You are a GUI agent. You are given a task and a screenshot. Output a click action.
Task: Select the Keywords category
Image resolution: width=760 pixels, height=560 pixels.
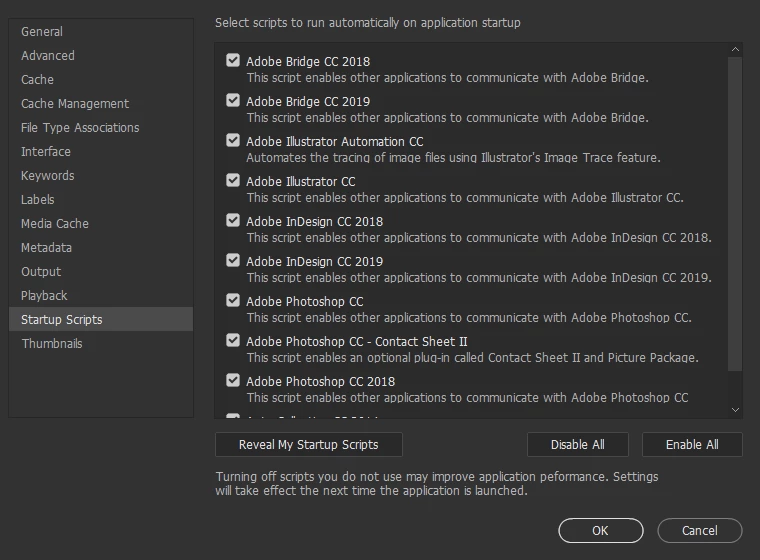tap(101, 176)
